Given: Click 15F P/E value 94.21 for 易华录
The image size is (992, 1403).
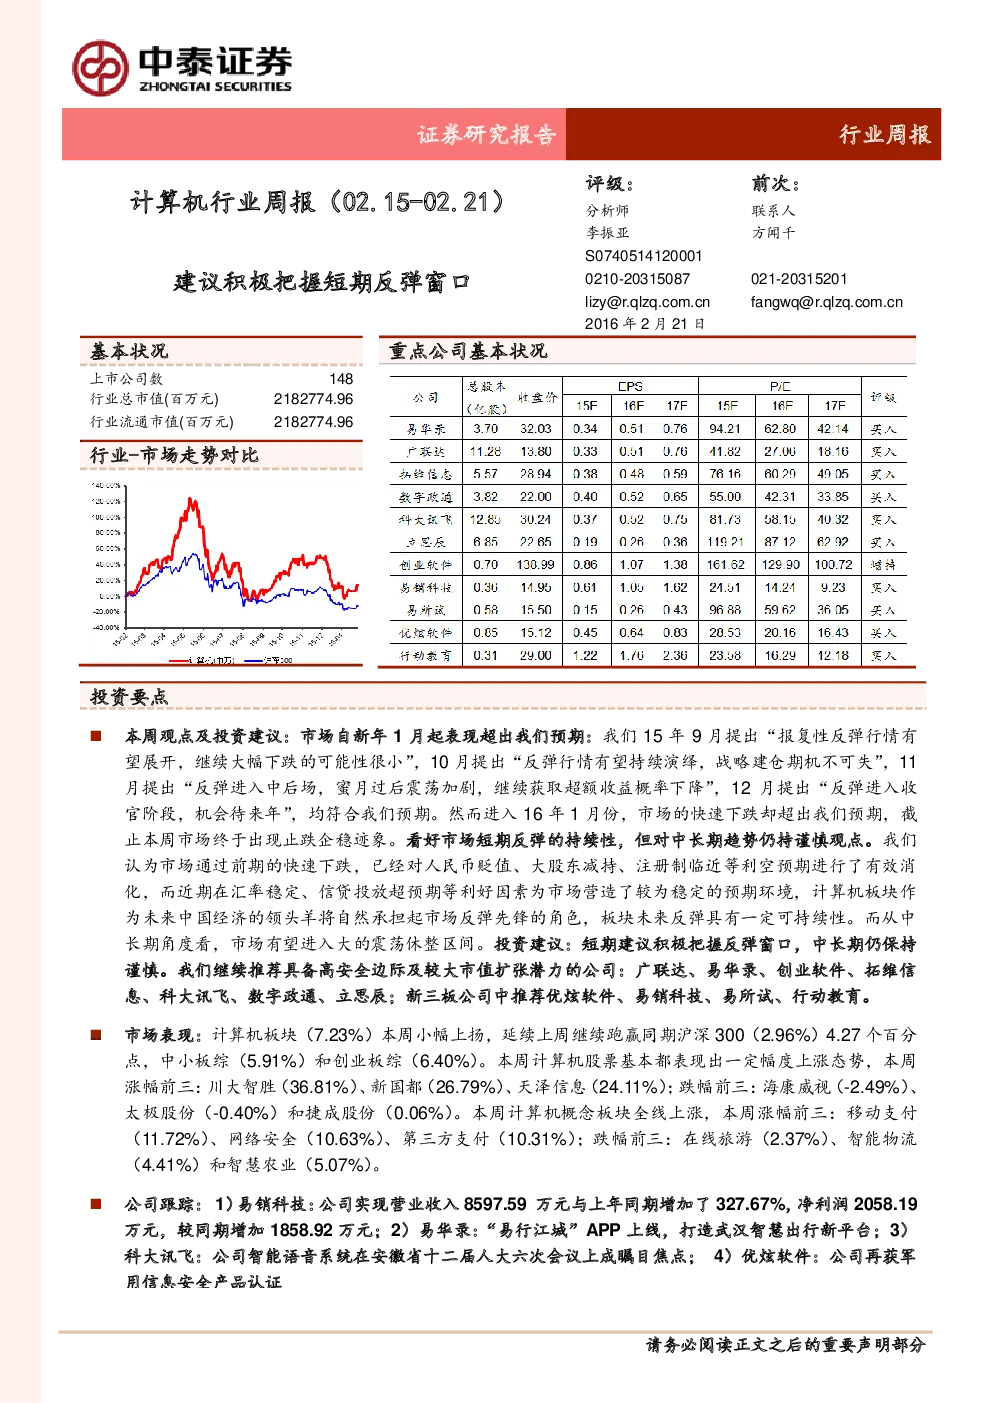Looking at the screenshot, I should coord(726,429).
